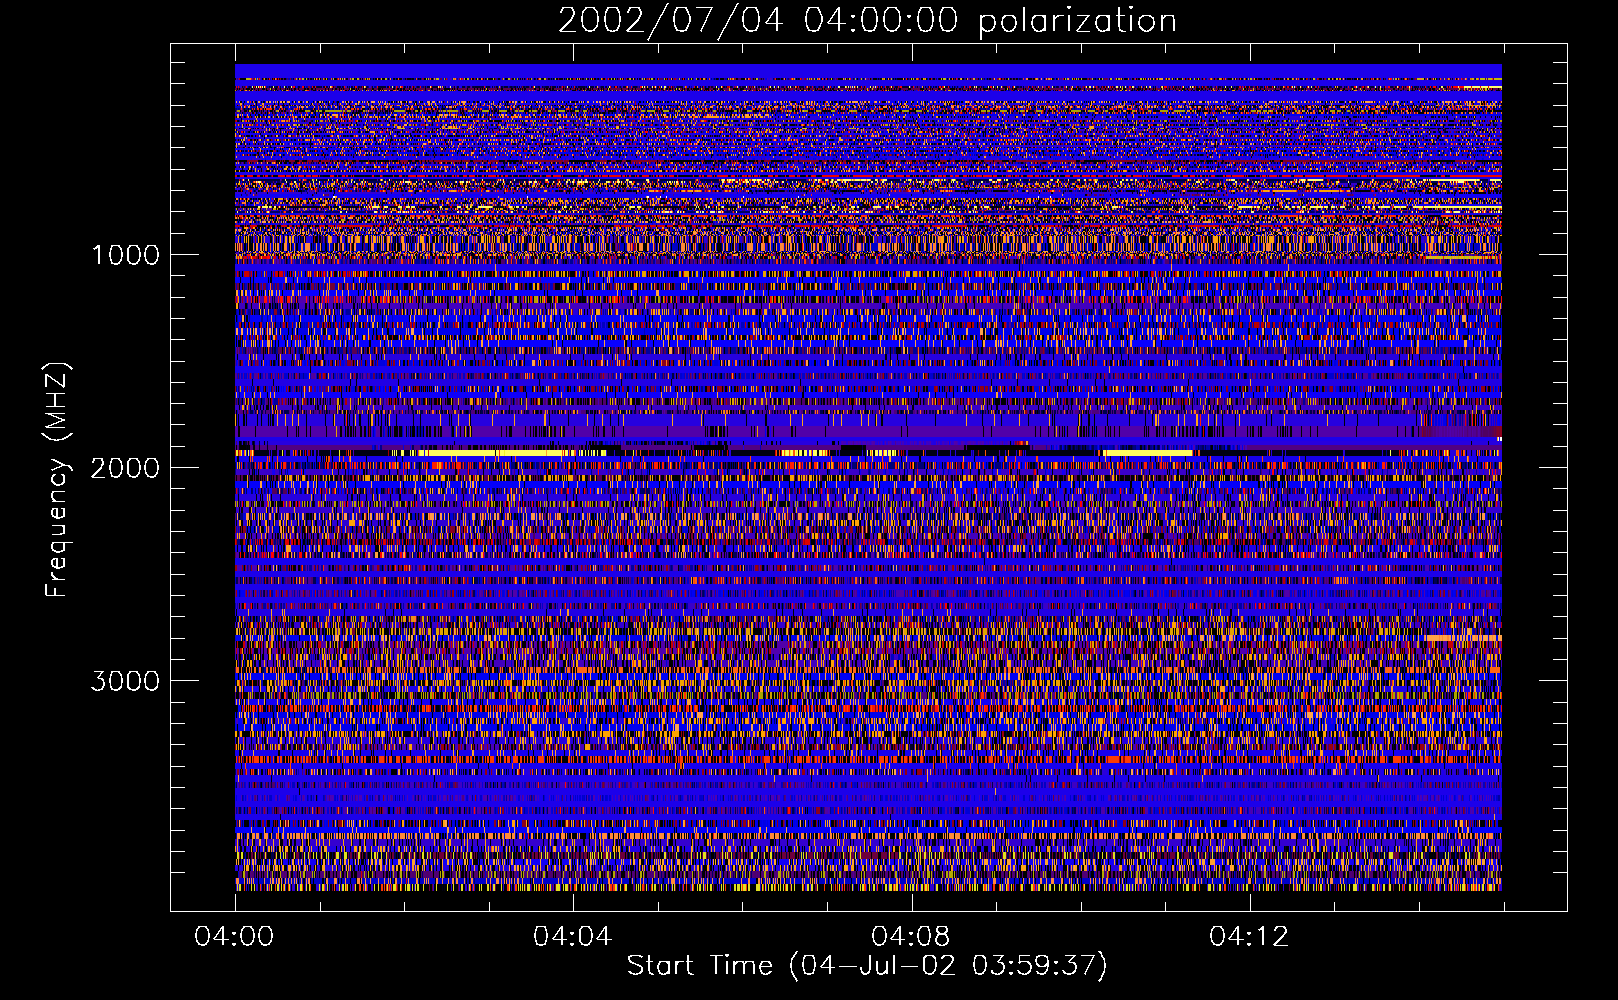Image resolution: width=1618 pixels, height=1000 pixels.
Task: Click the '1000' frequency tick label
Action: point(126,255)
